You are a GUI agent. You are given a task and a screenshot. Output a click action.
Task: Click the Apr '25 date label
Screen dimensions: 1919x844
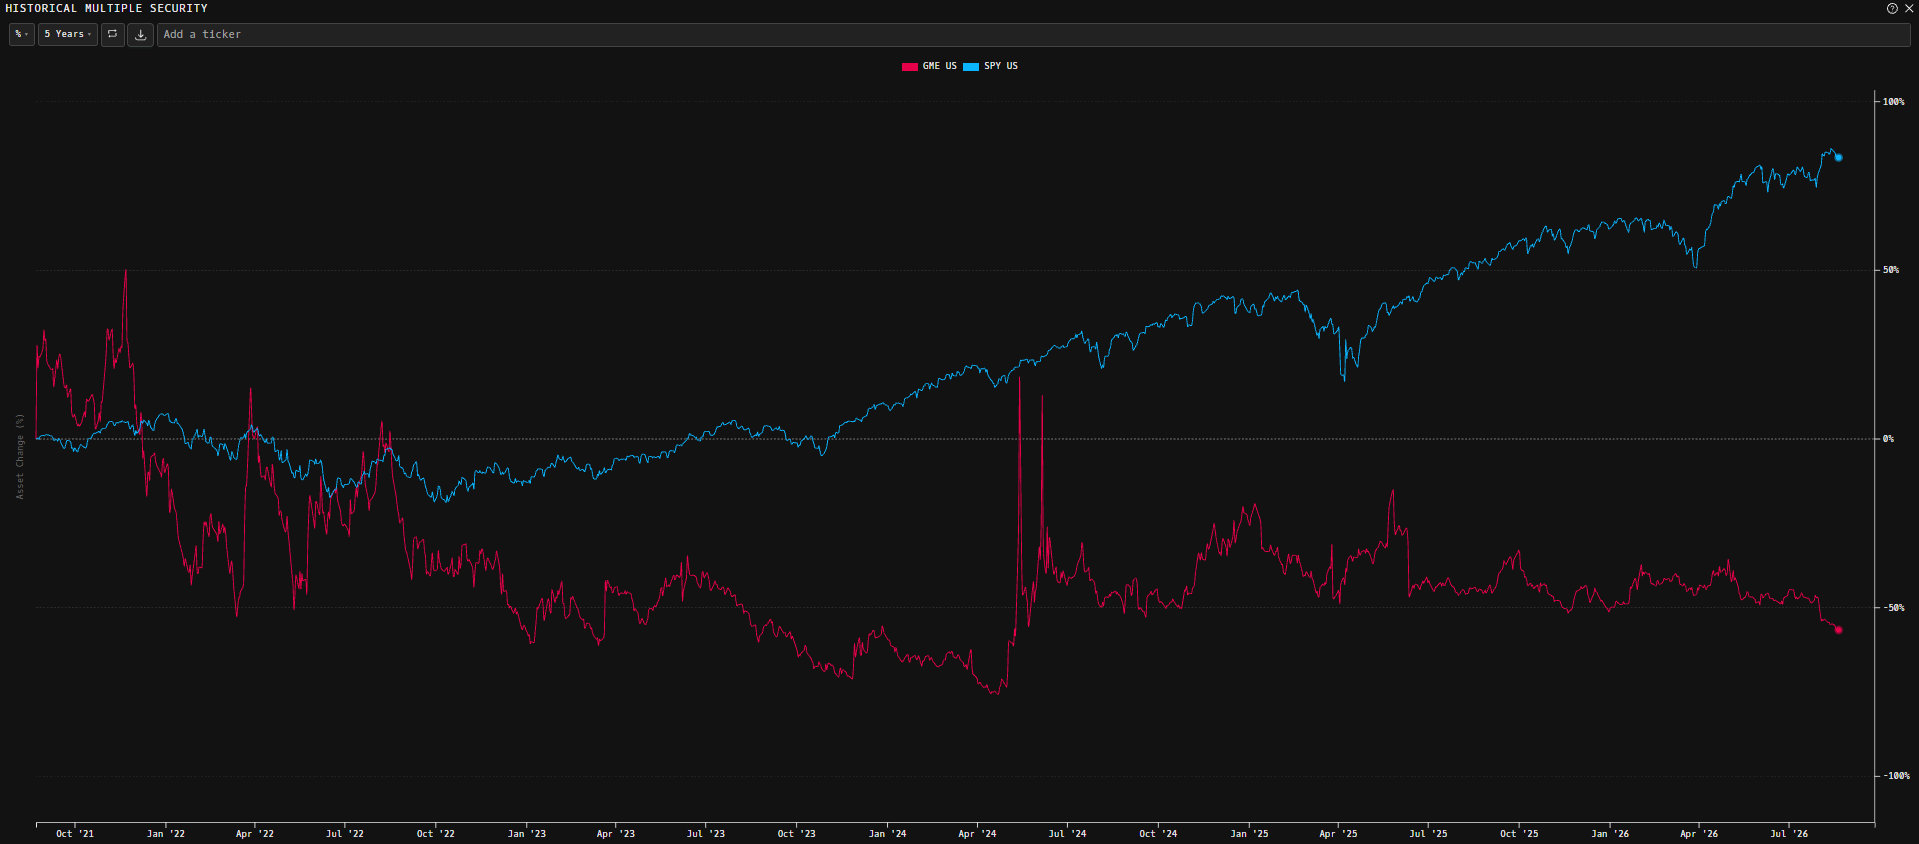(1338, 834)
